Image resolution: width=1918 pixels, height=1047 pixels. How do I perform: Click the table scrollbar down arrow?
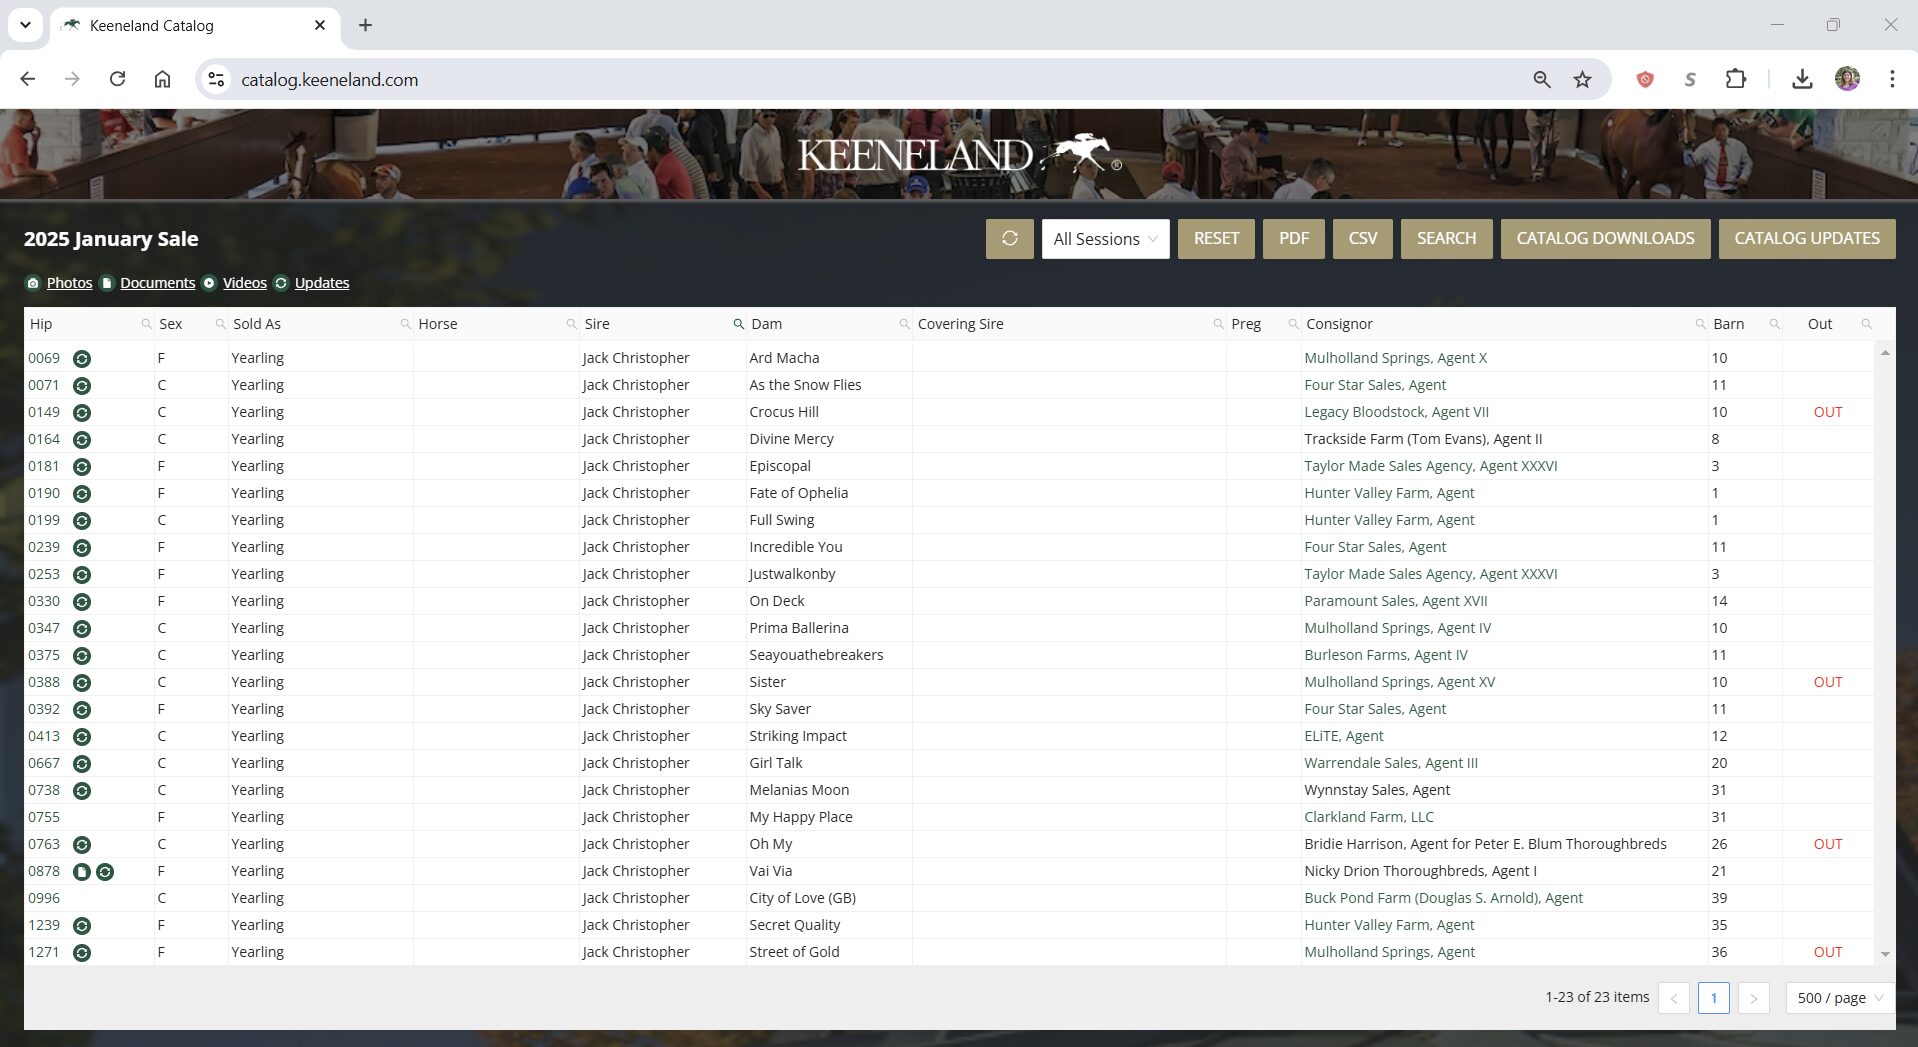(1885, 955)
